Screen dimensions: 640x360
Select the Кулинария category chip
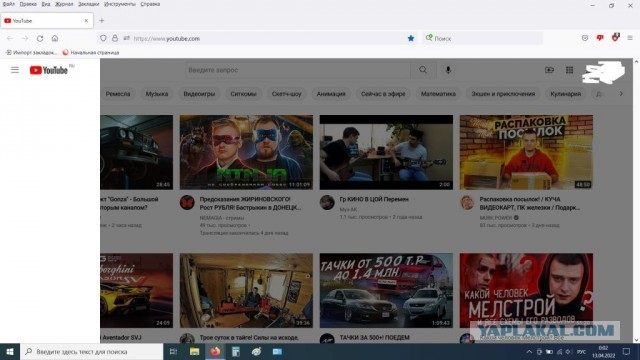point(566,94)
